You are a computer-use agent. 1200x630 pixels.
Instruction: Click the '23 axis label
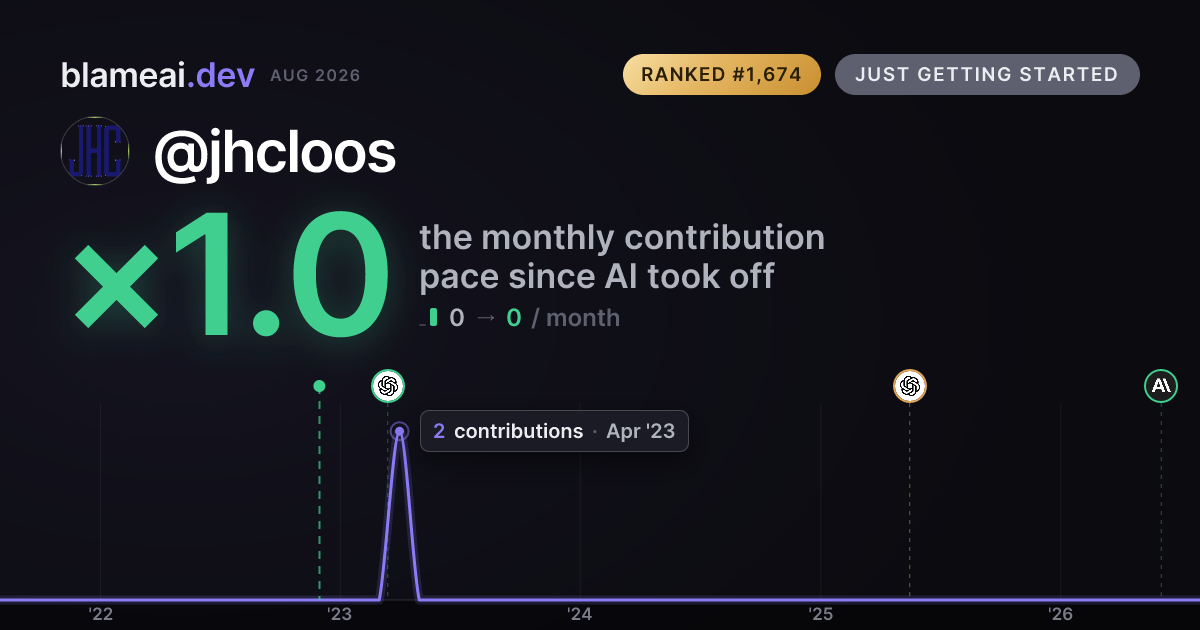pos(340,614)
